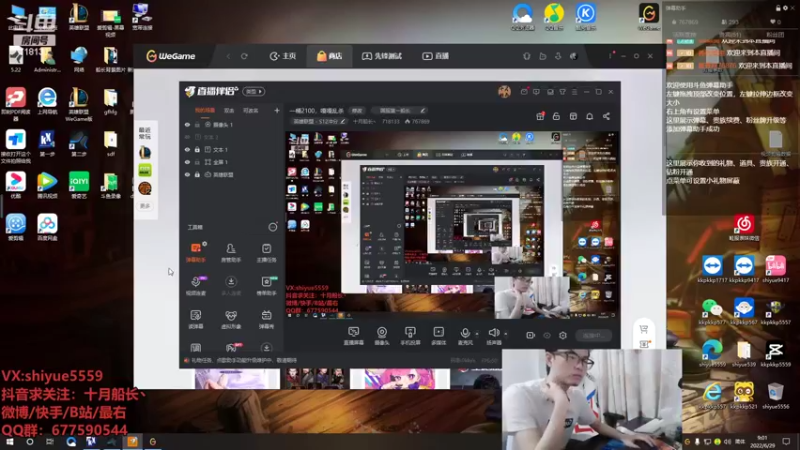Open the 弹幕秀 TV-shaped tool

(x=266, y=319)
